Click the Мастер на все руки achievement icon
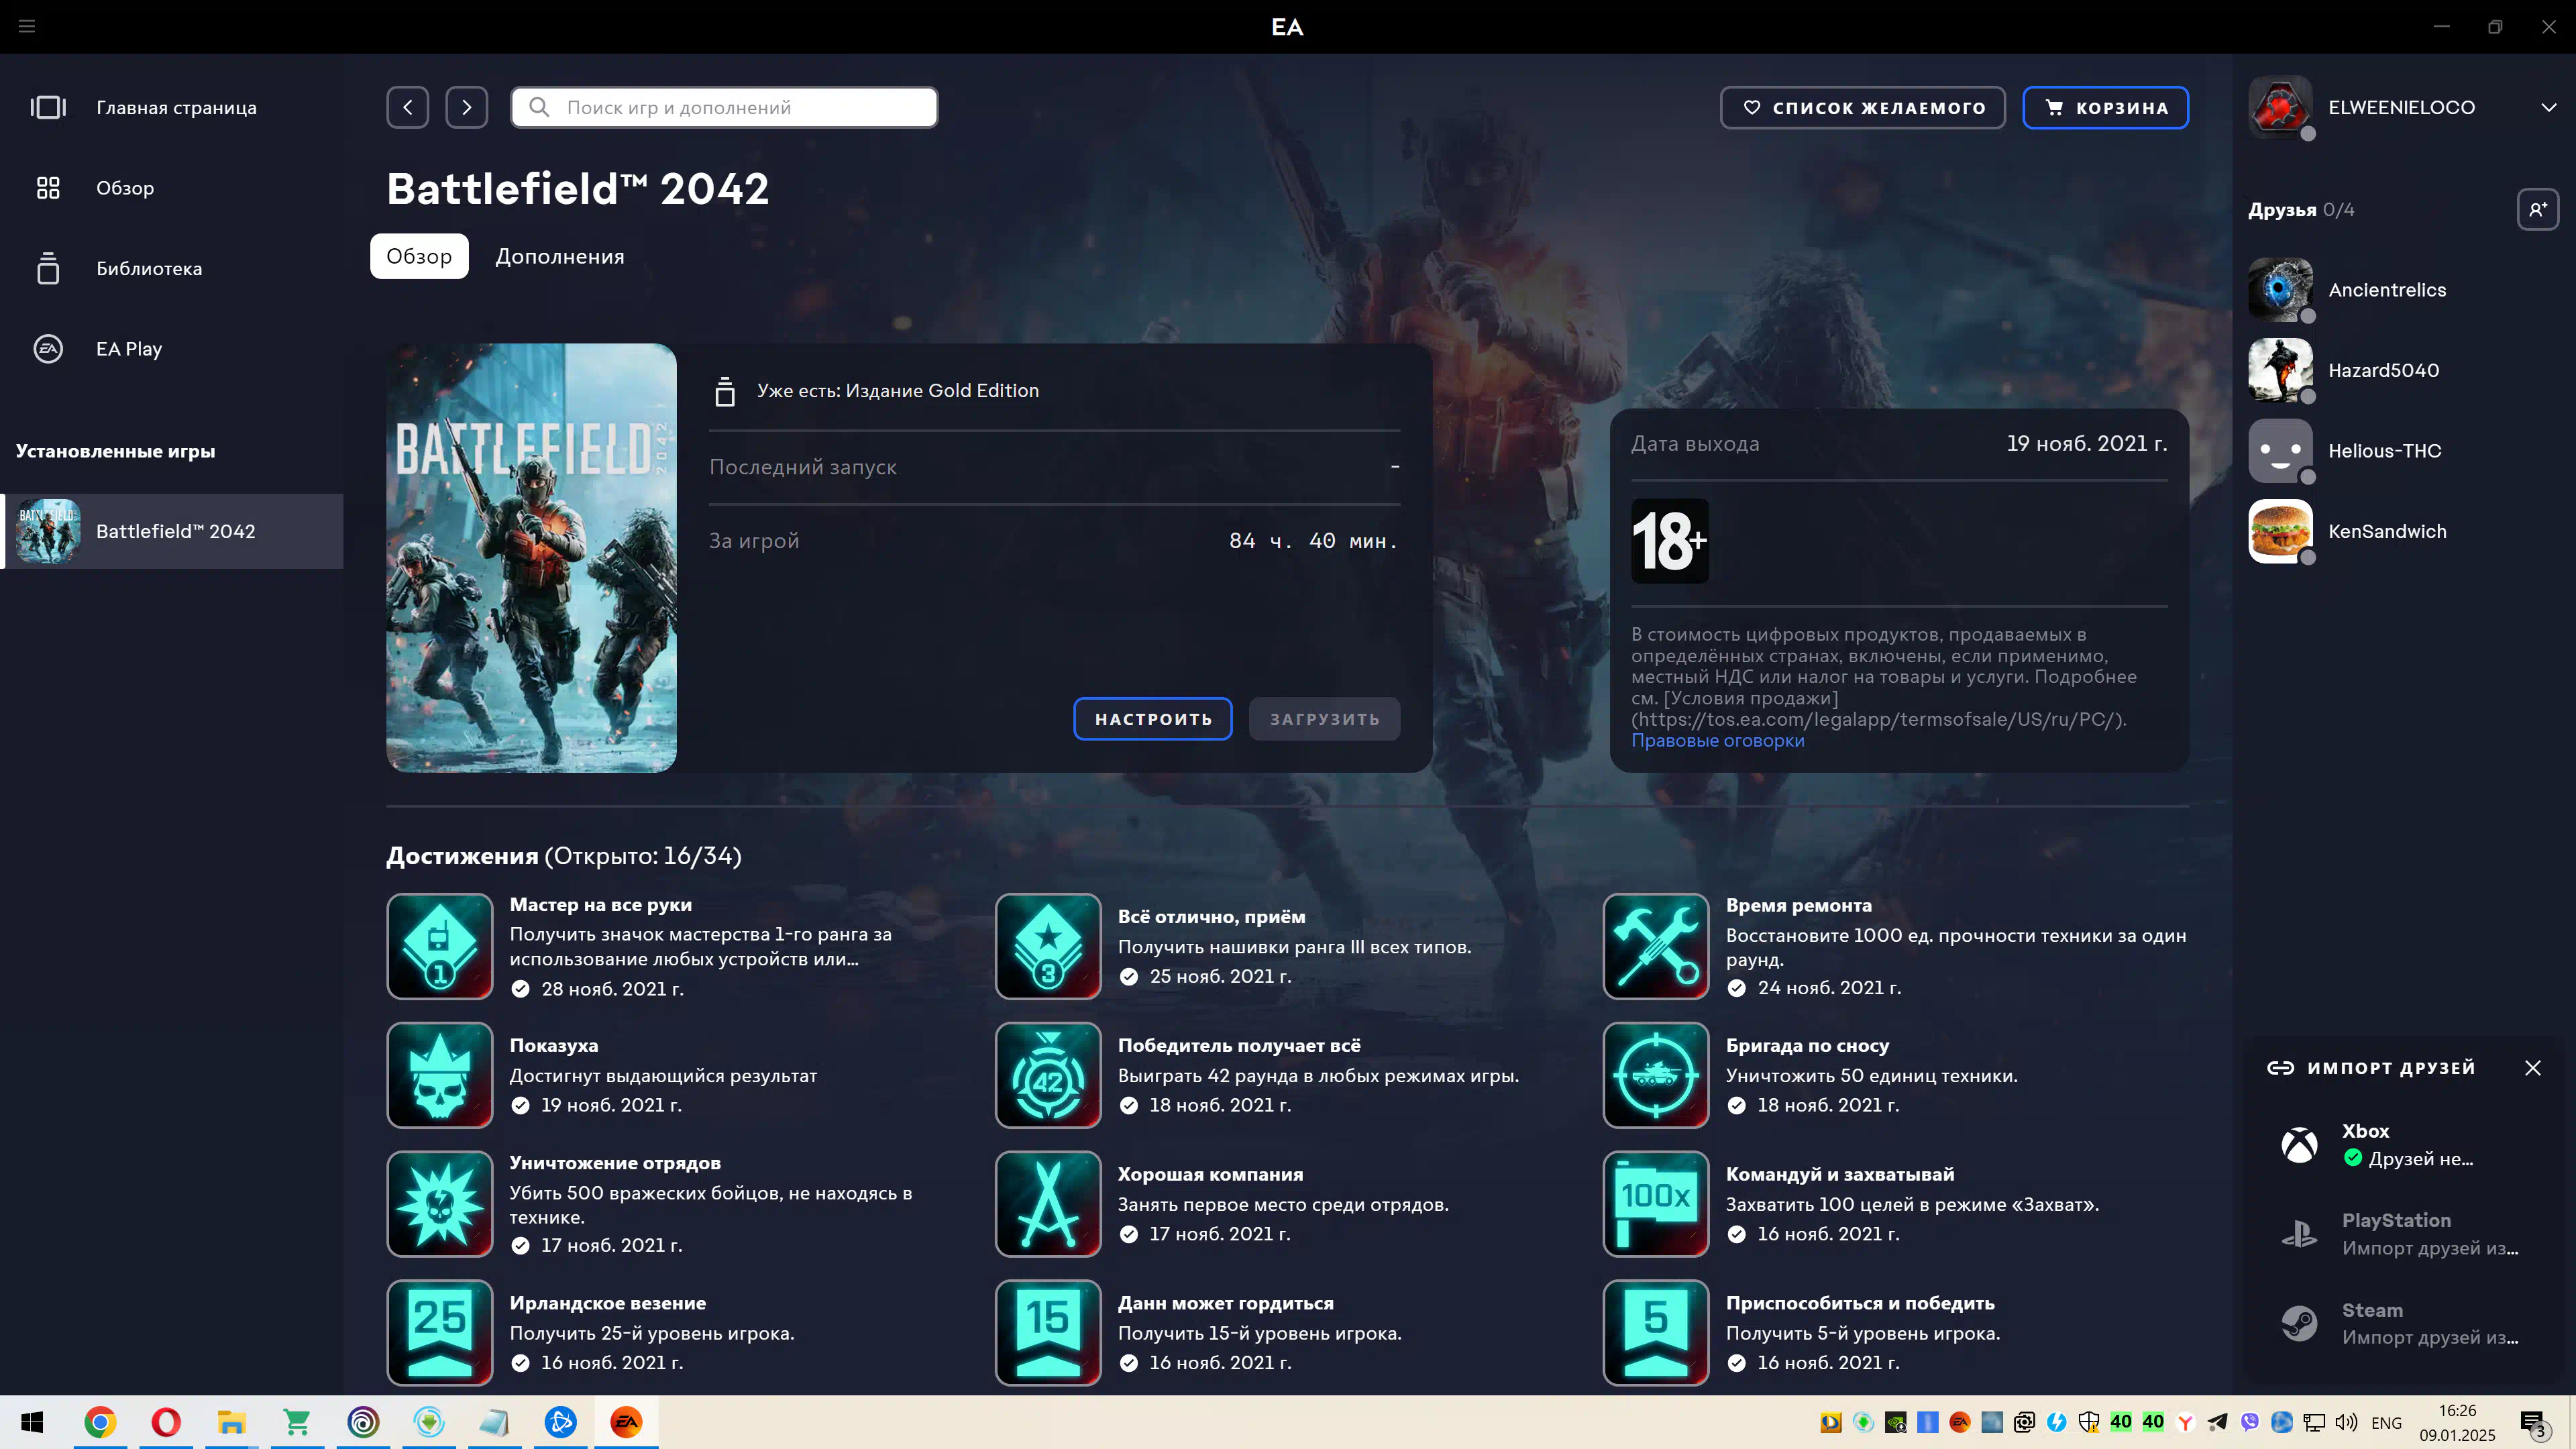The image size is (2576, 1449). (x=440, y=946)
